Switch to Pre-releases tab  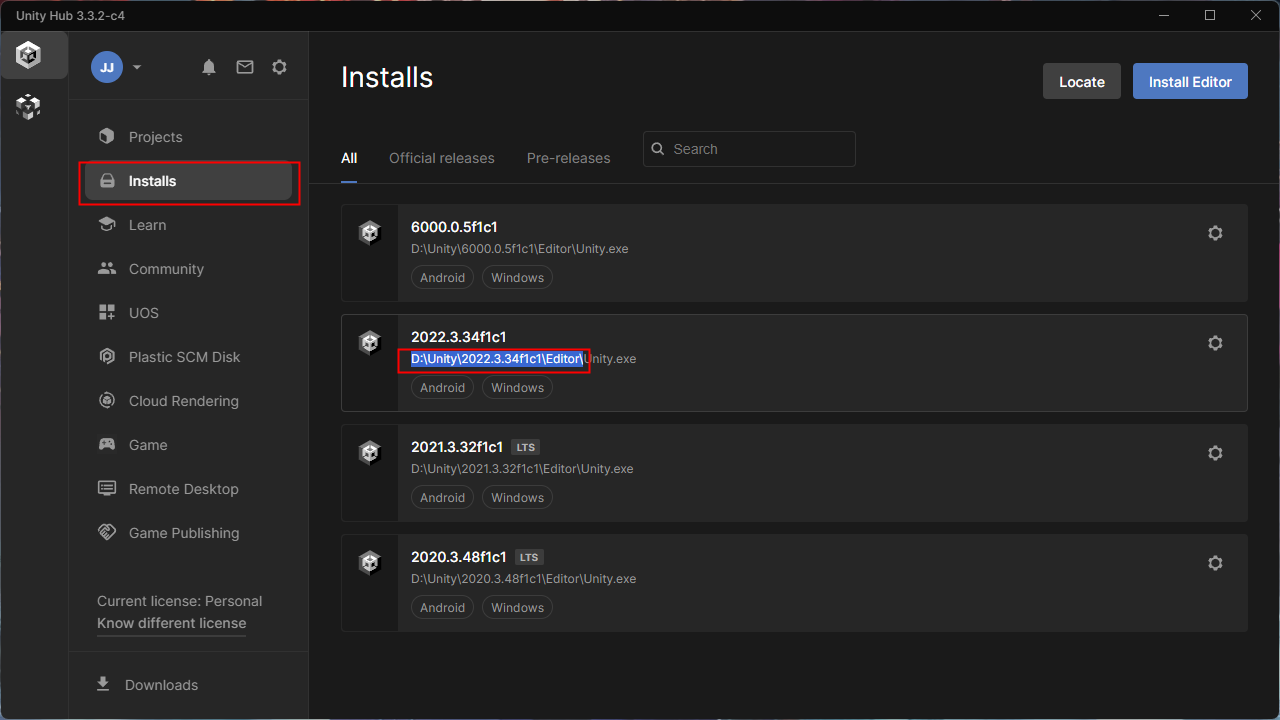[569, 158]
